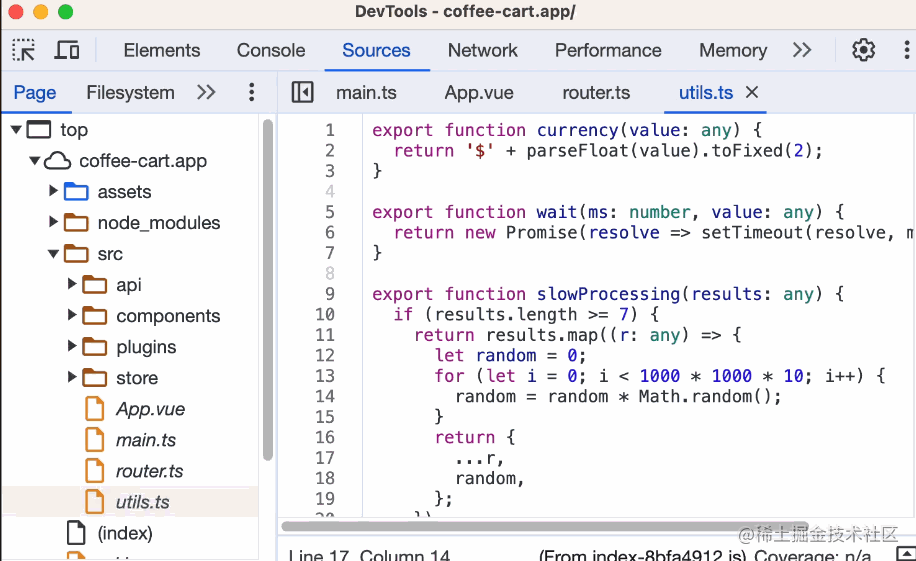Open the Memory panel
The image size is (916, 561).
(733, 50)
